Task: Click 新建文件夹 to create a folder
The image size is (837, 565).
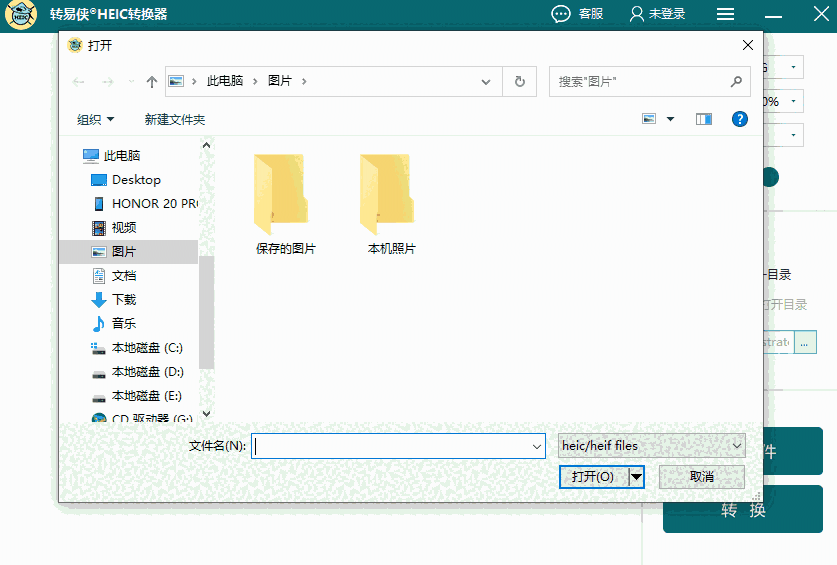Action: coord(175,119)
